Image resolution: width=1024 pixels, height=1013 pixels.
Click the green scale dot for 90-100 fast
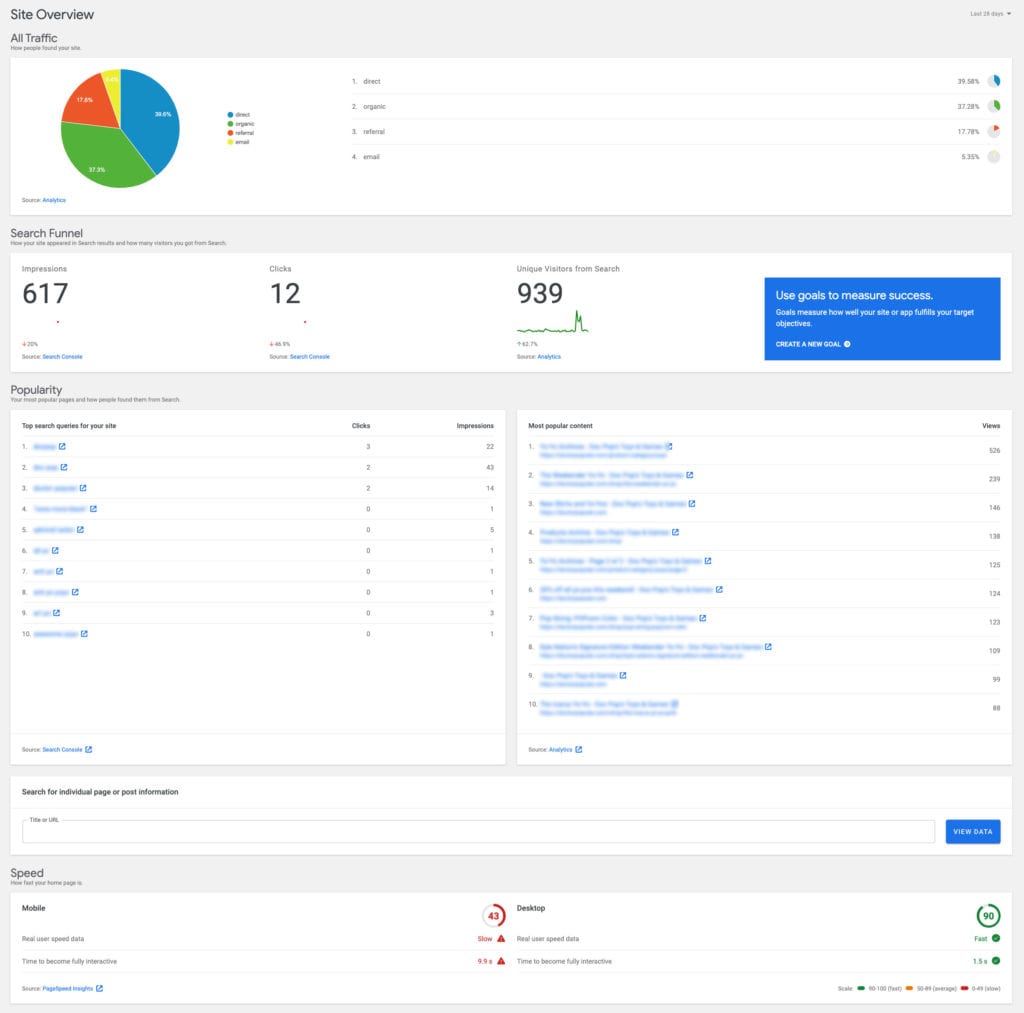click(861, 988)
